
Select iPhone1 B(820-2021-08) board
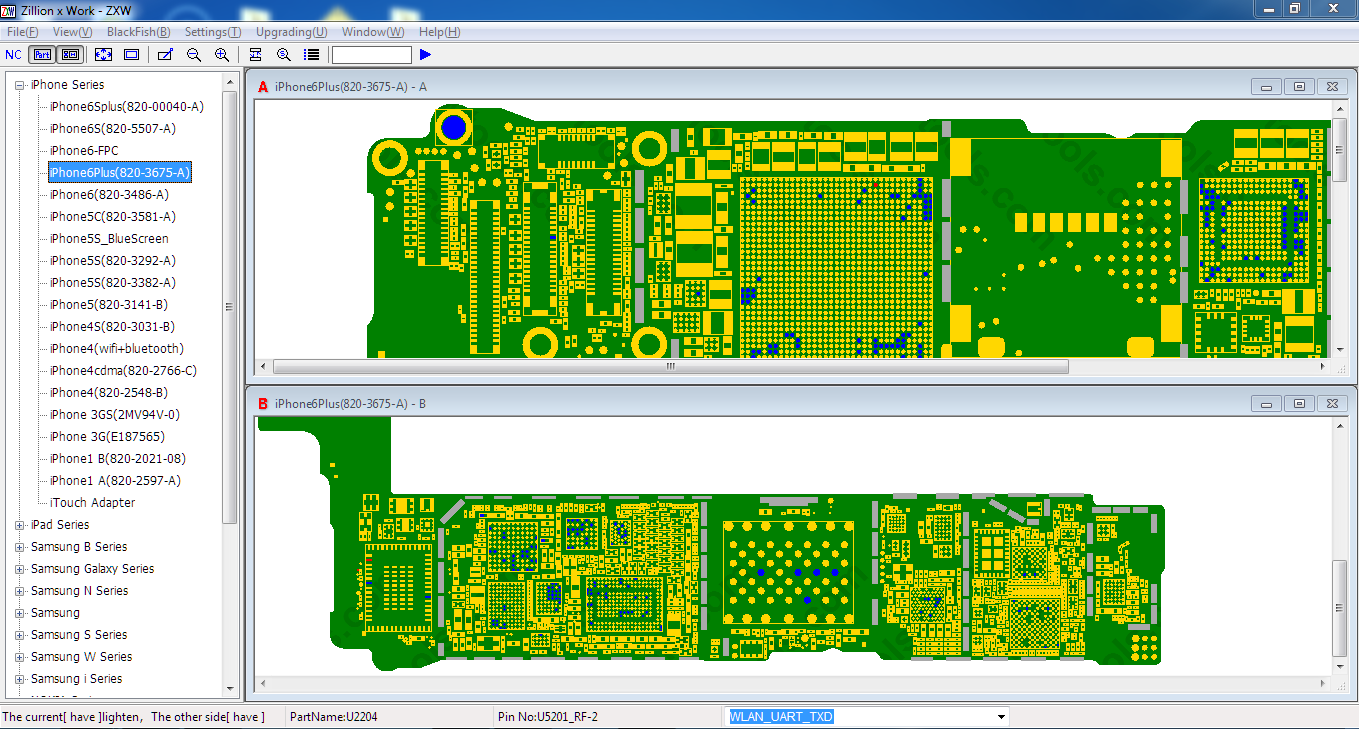(118, 459)
